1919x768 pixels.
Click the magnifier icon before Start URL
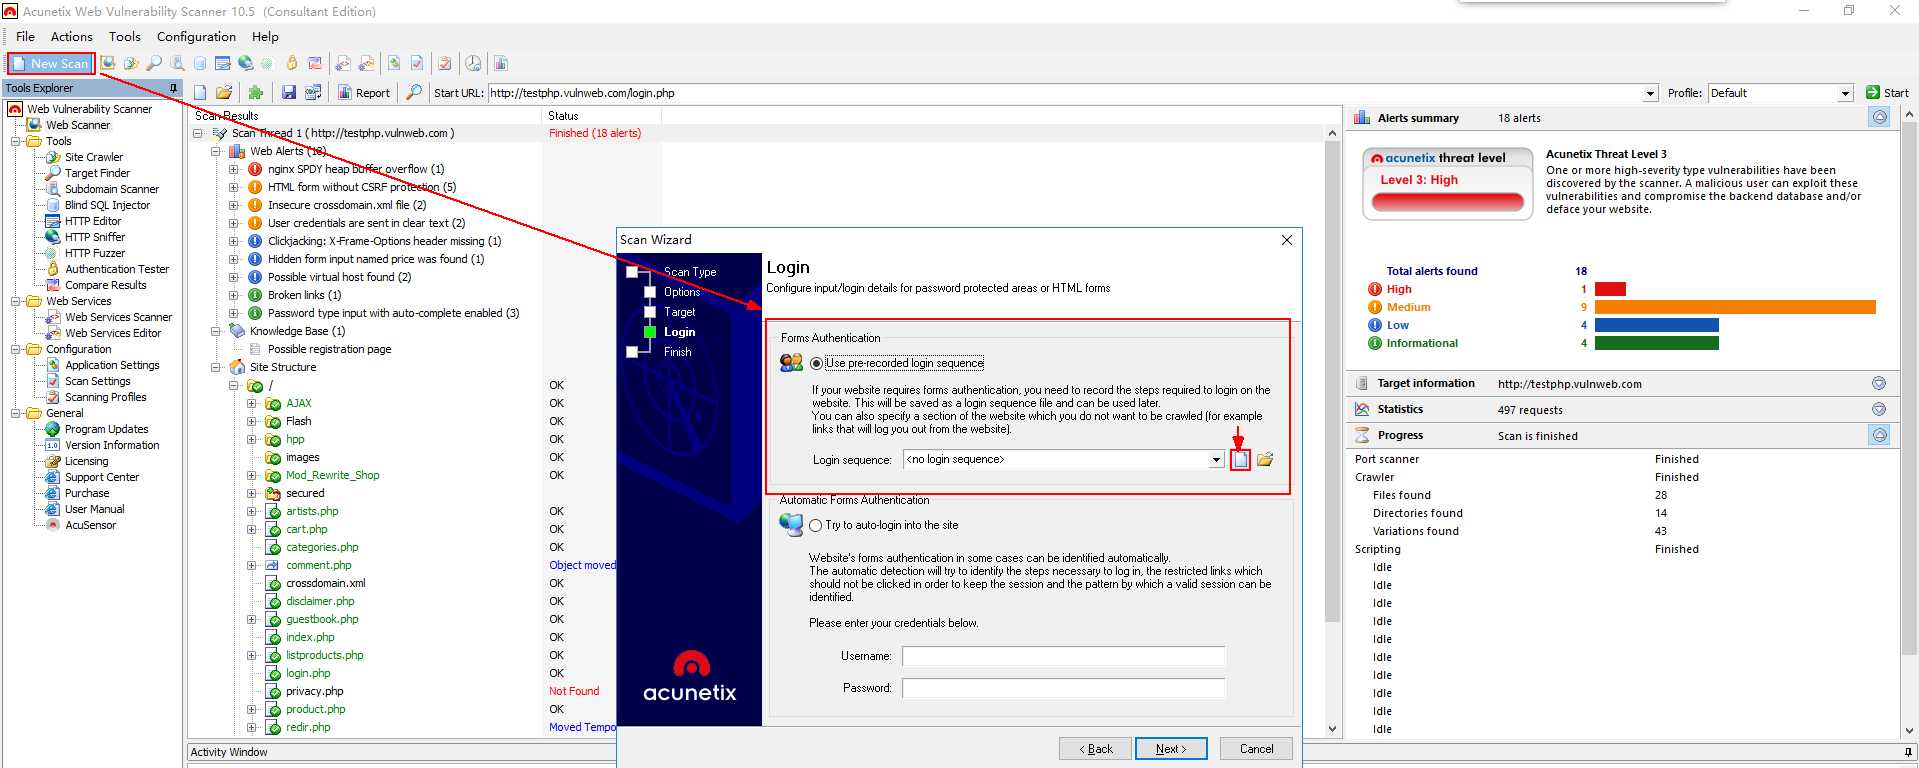414,93
